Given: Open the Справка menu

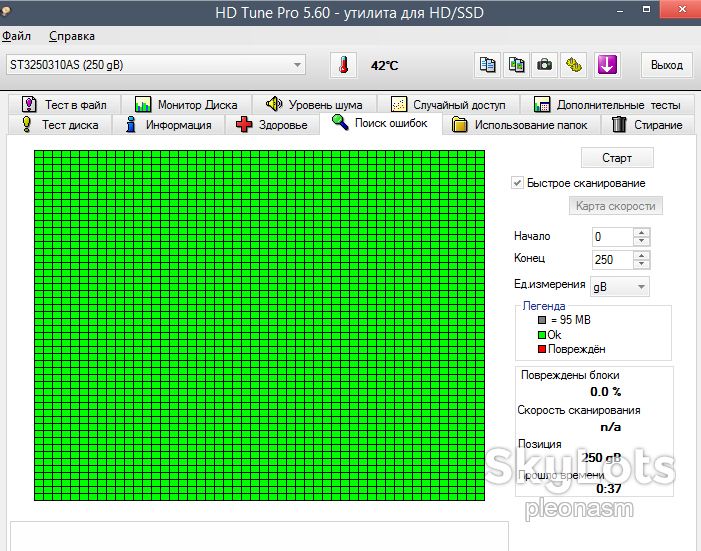Looking at the screenshot, I should click(72, 36).
